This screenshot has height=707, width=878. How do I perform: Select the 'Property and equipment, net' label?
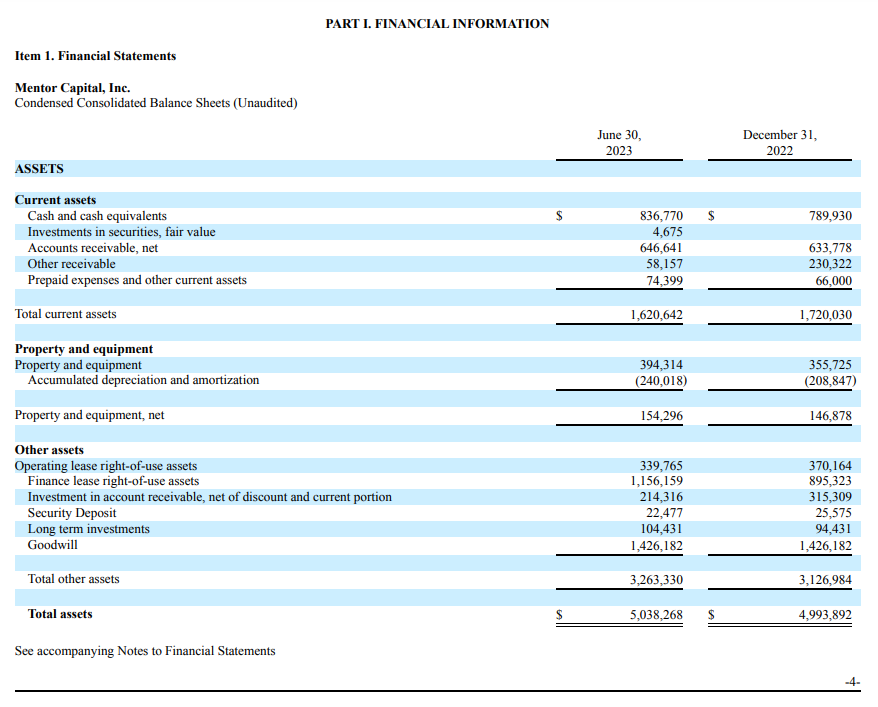click(x=90, y=415)
